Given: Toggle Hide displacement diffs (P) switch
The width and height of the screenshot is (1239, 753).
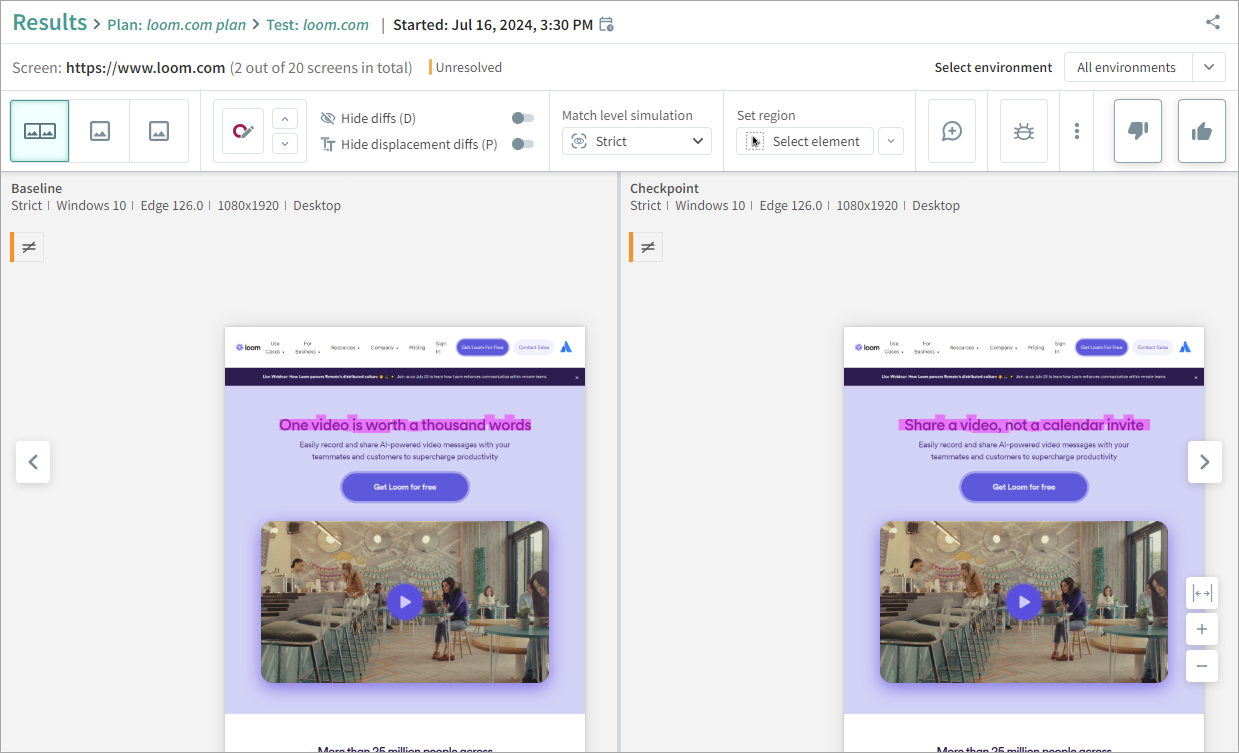Looking at the screenshot, I should [x=522, y=144].
